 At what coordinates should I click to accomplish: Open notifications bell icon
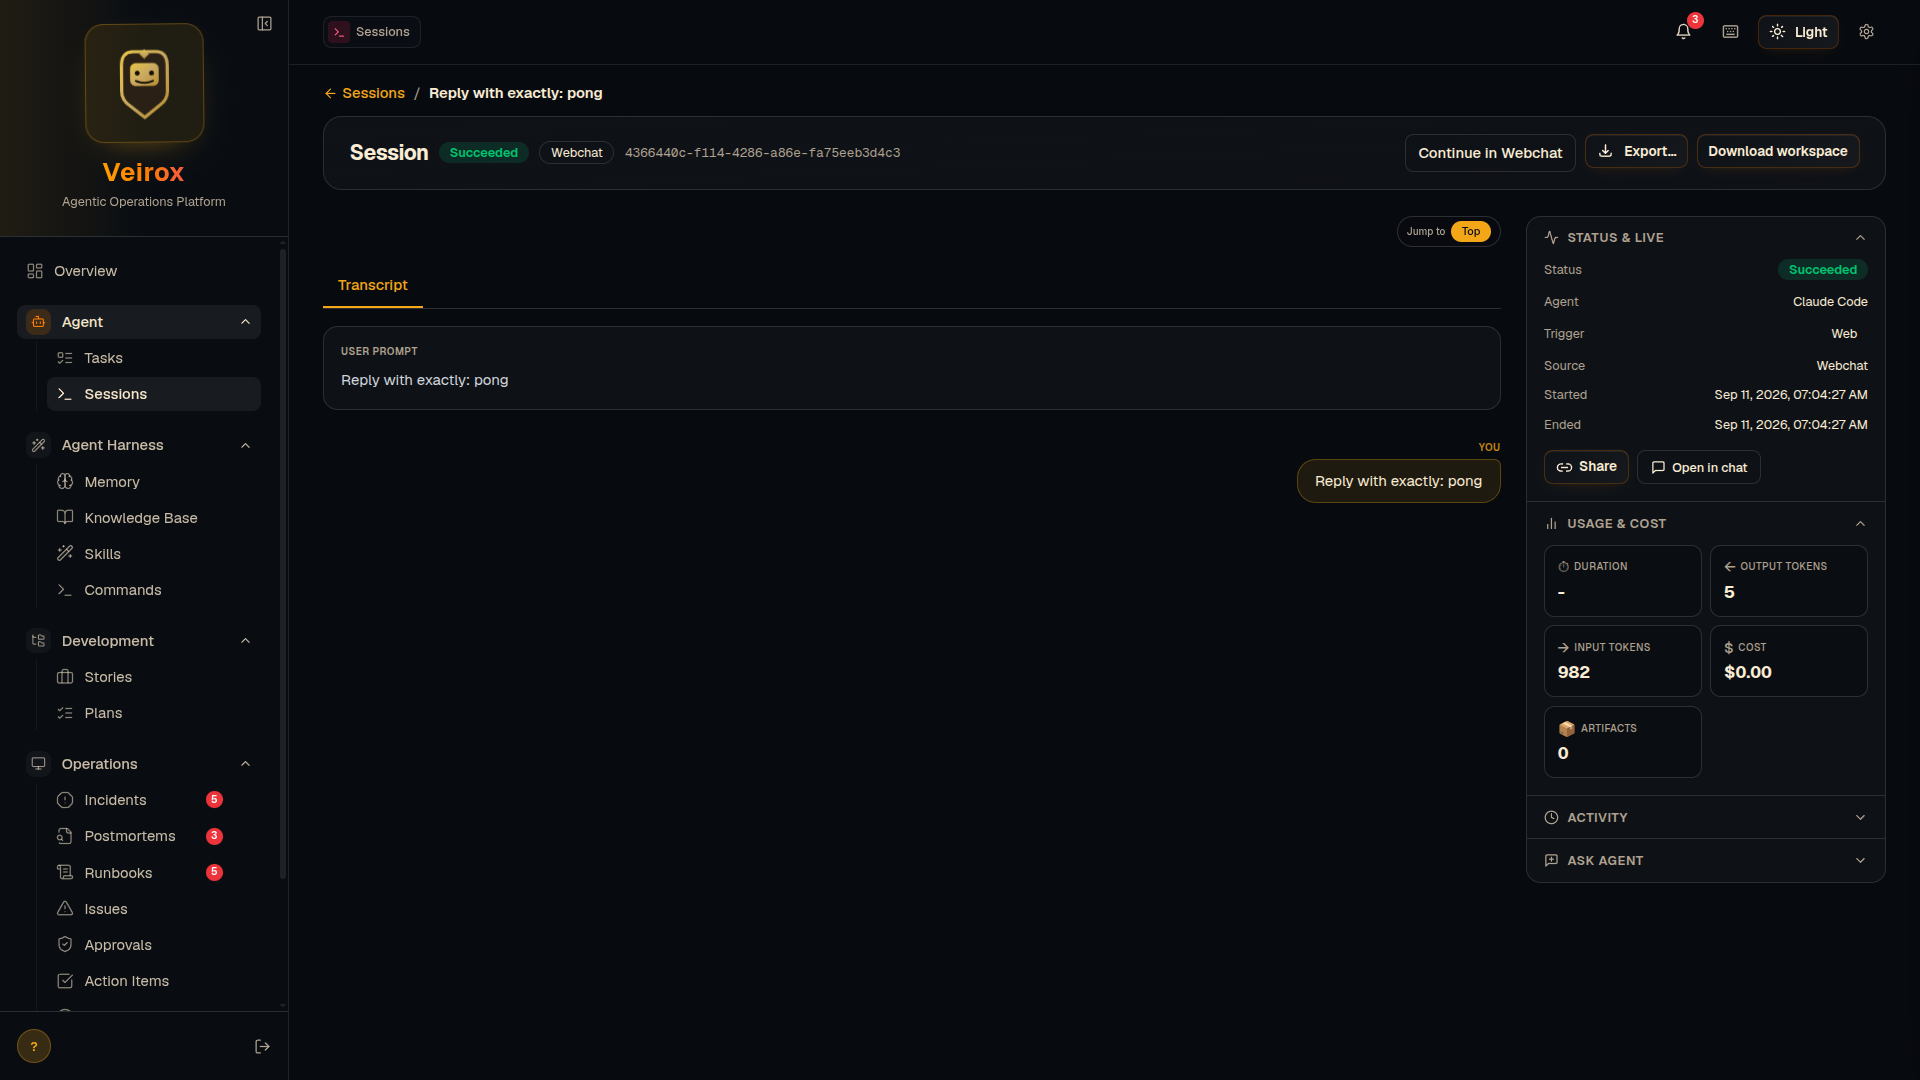(1683, 32)
